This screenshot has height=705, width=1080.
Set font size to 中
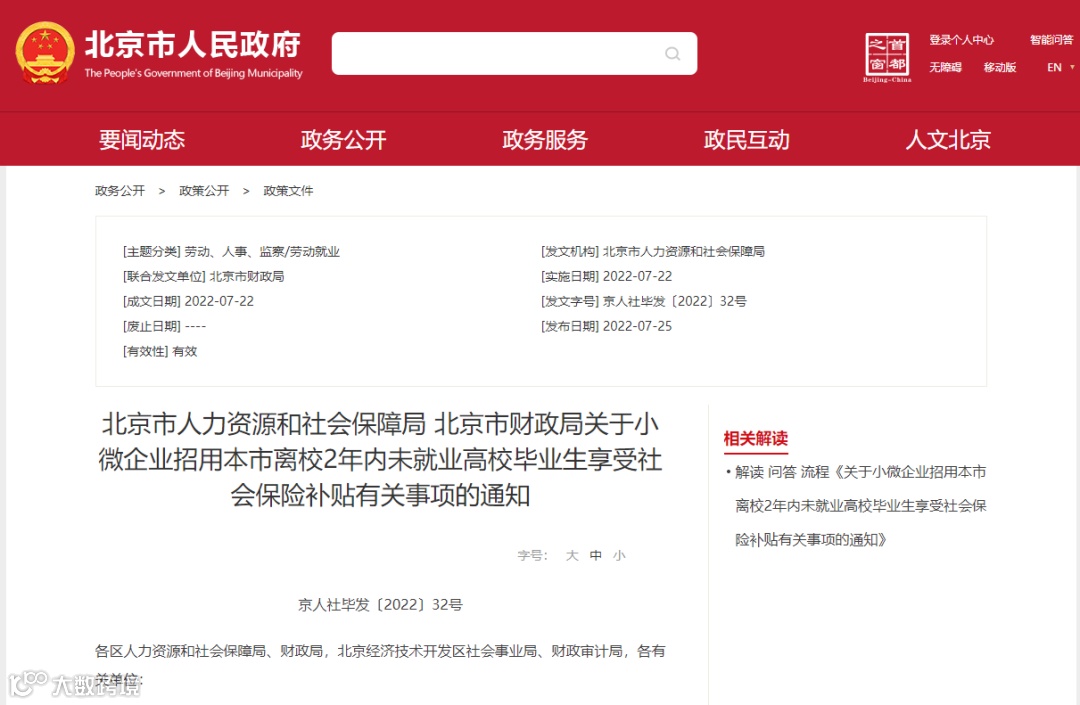click(x=596, y=556)
